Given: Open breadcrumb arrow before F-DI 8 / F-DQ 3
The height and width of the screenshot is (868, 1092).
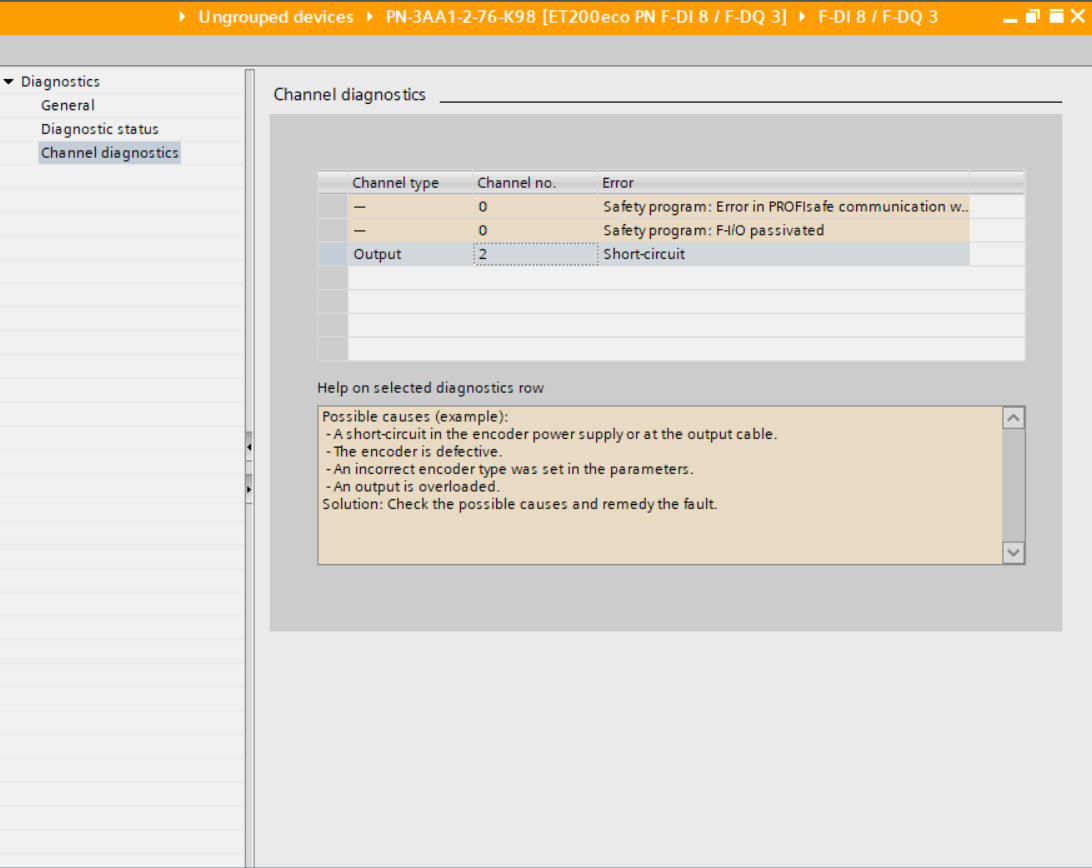Looking at the screenshot, I should point(802,17).
